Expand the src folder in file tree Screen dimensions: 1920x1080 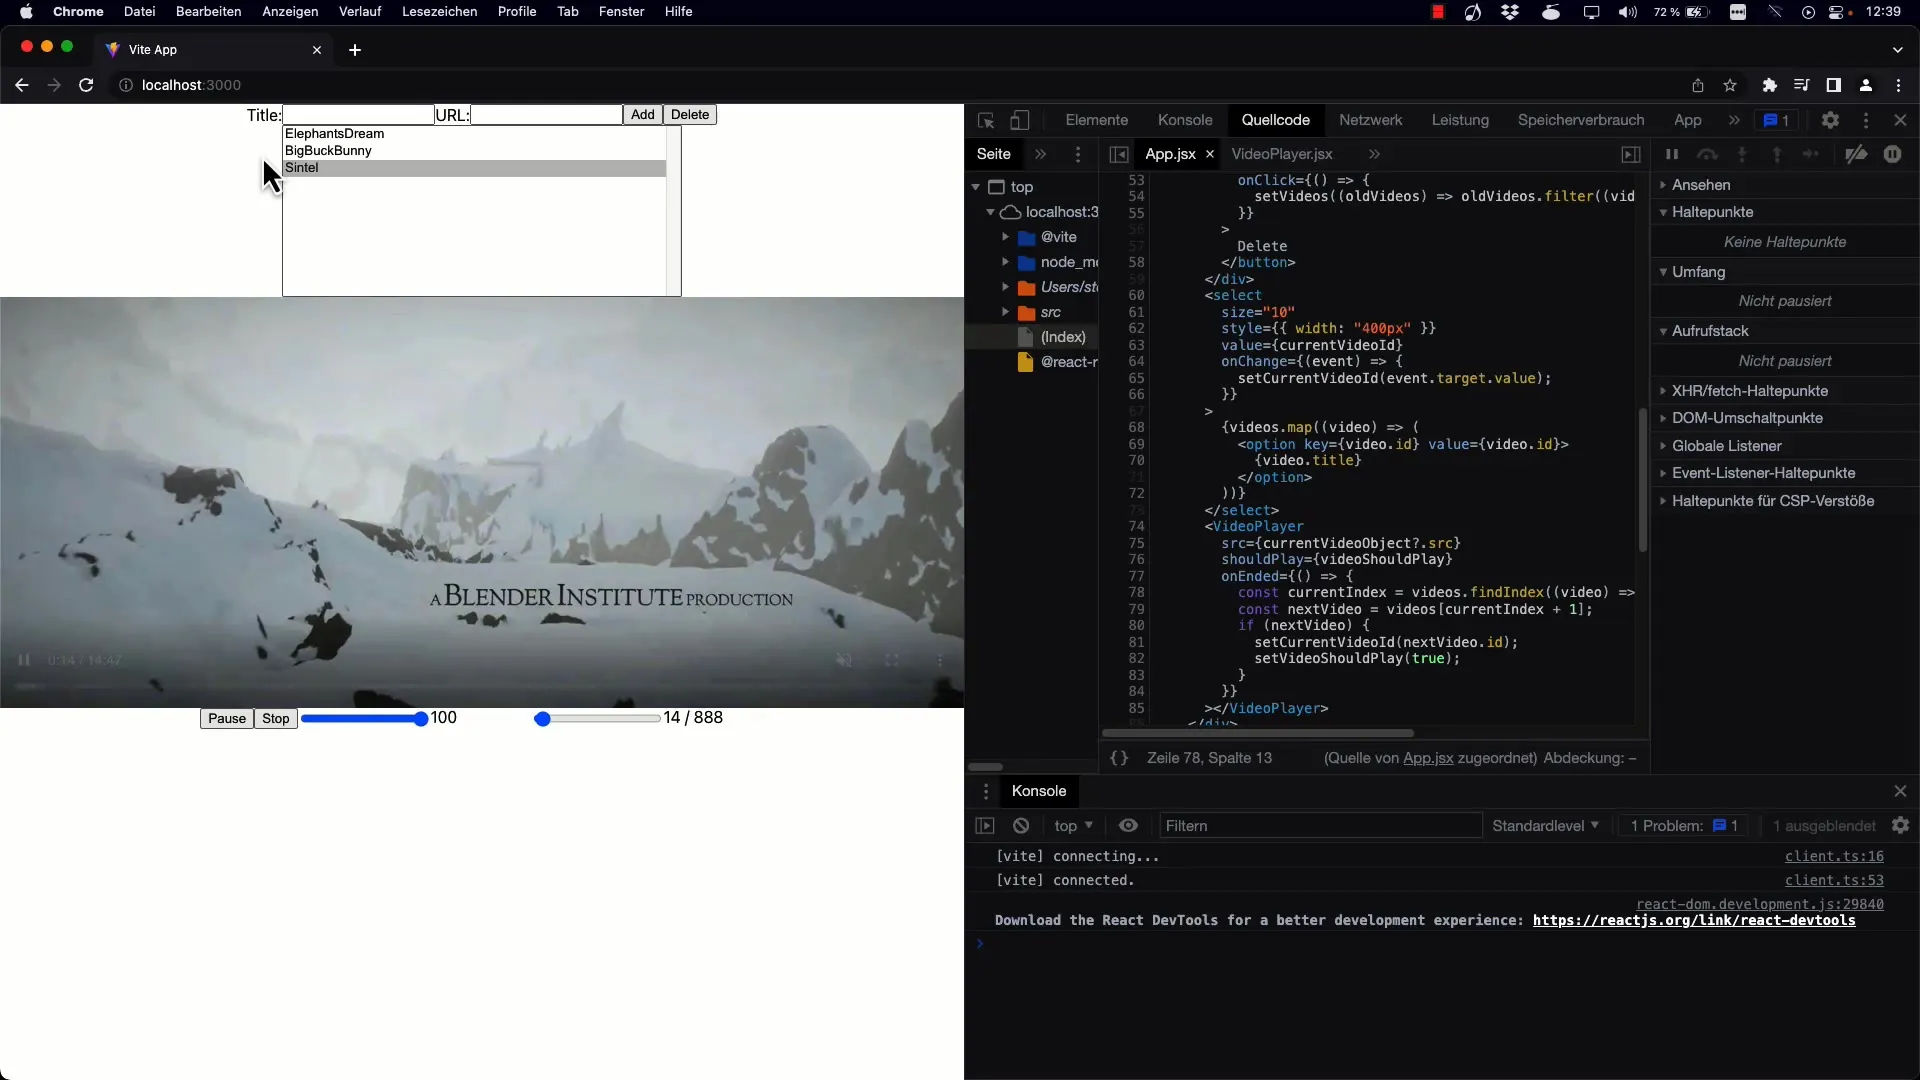coord(1005,311)
